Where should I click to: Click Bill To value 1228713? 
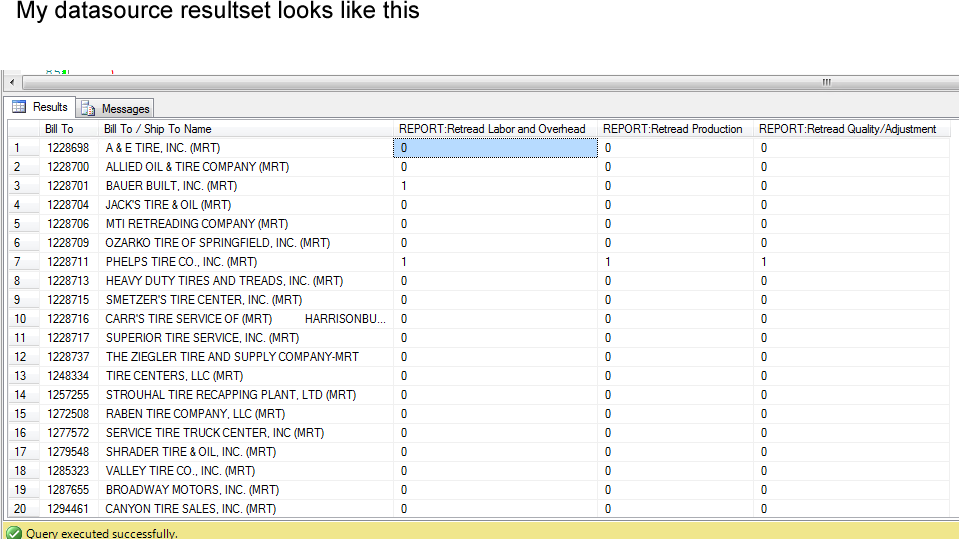[68, 281]
